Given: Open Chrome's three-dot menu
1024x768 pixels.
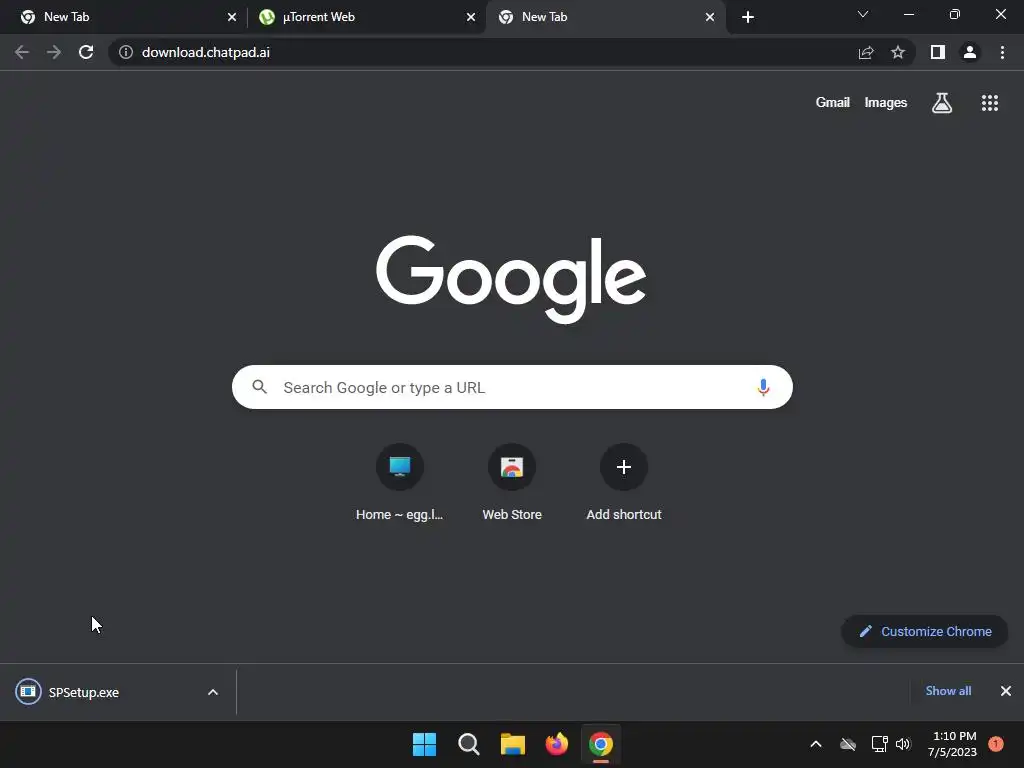Looking at the screenshot, I should click(x=1002, y=52).
